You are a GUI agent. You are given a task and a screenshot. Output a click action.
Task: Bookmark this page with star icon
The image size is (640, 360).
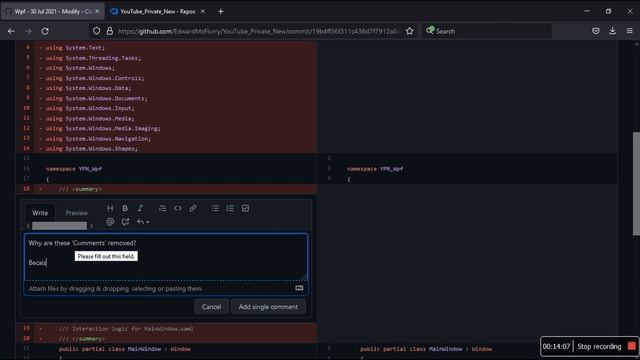(x=409, y=31)
